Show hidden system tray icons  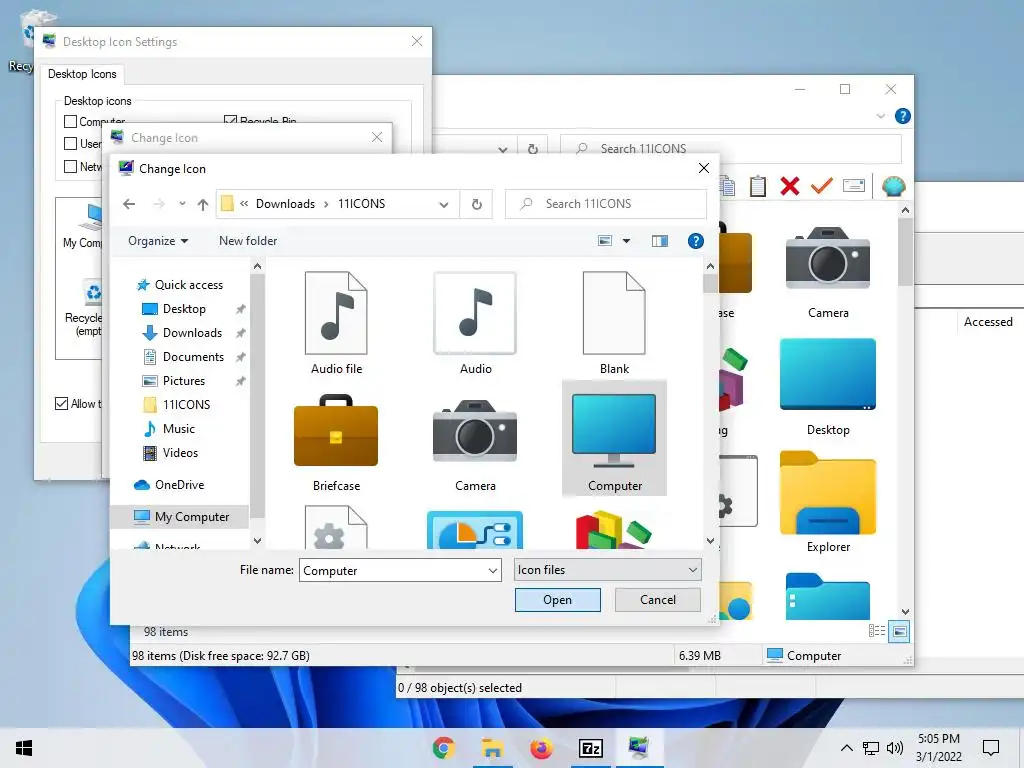846,748
